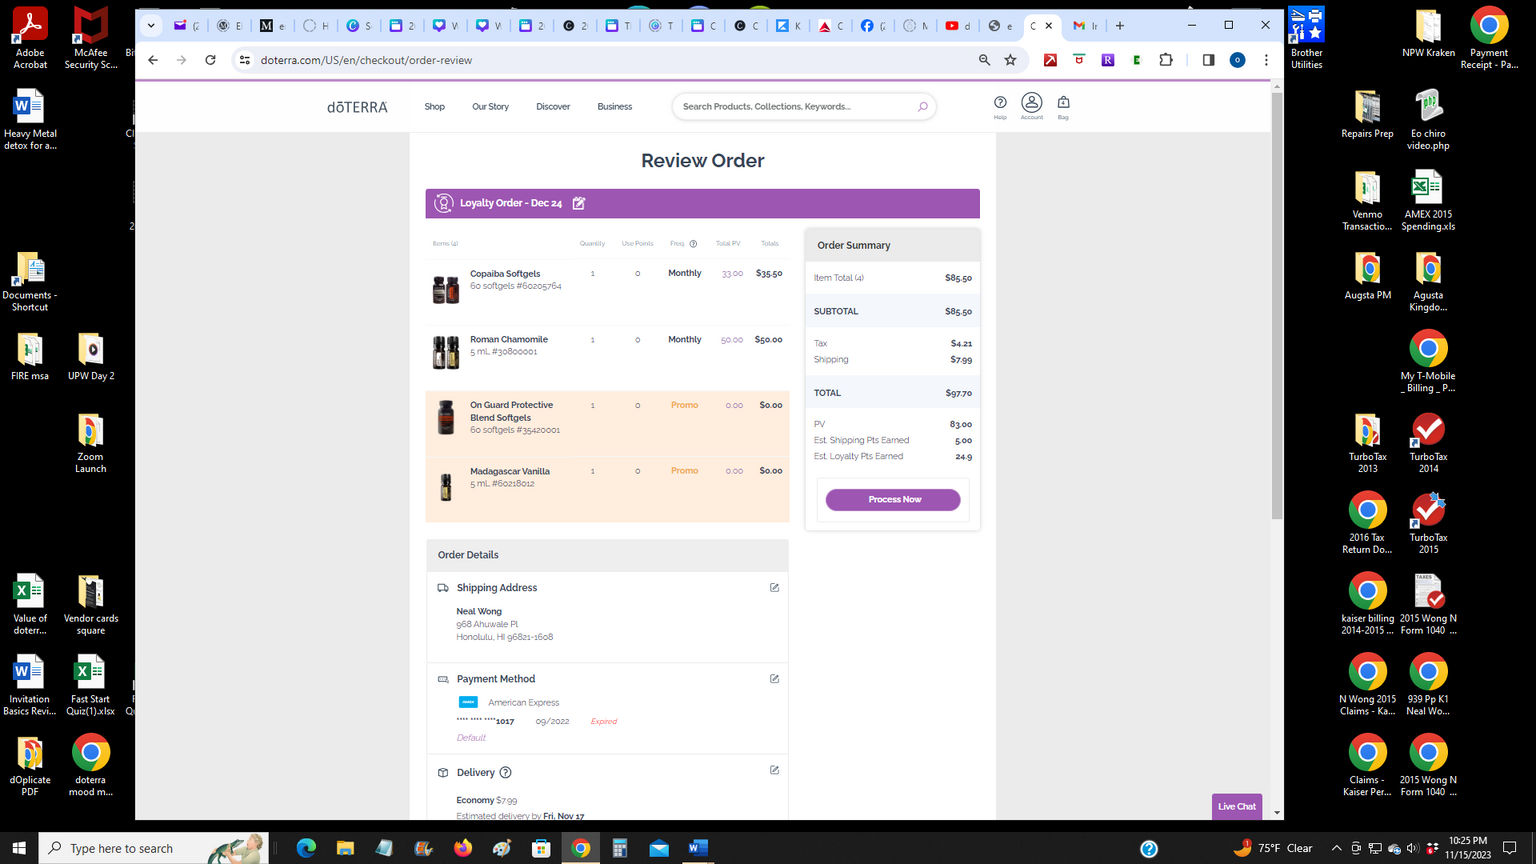Select the Brother Utilities desktop icon
The width and height of the screenshot is (1536, 864).
[x=1306, y=39]
